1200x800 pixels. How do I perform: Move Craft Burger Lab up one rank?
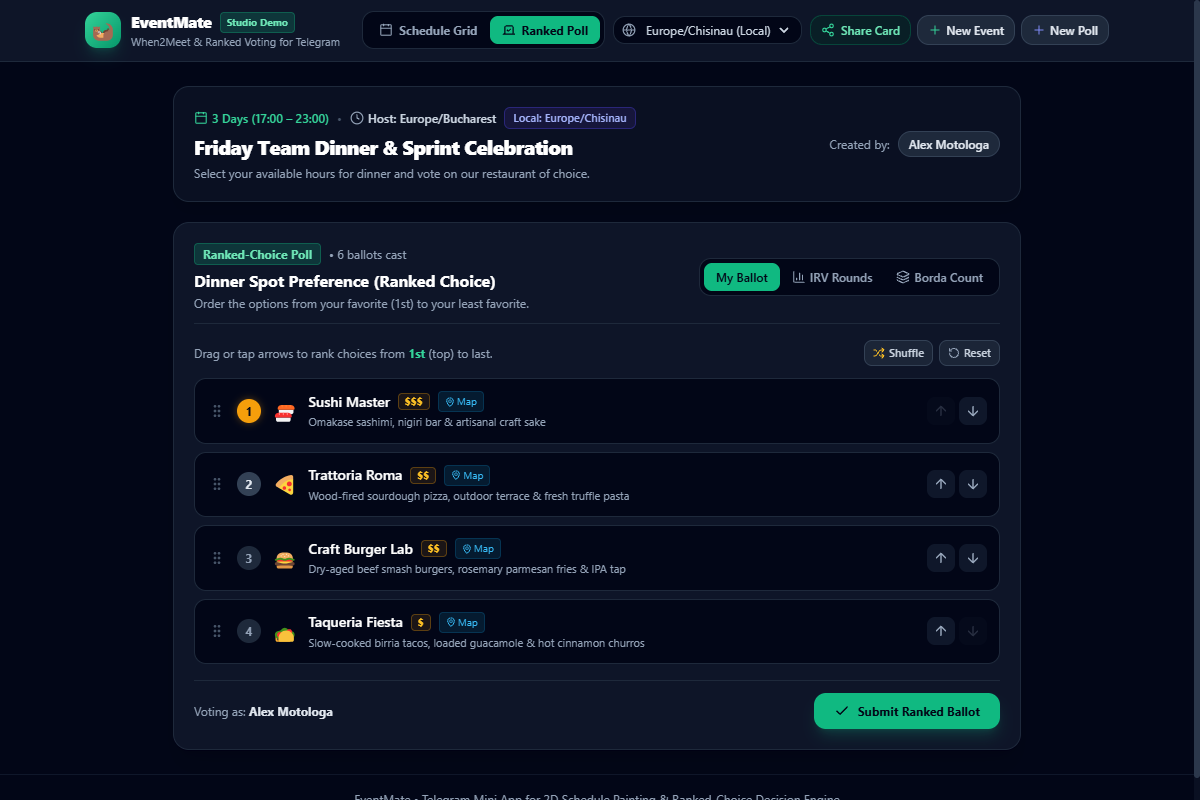click(x=941, y=558)
